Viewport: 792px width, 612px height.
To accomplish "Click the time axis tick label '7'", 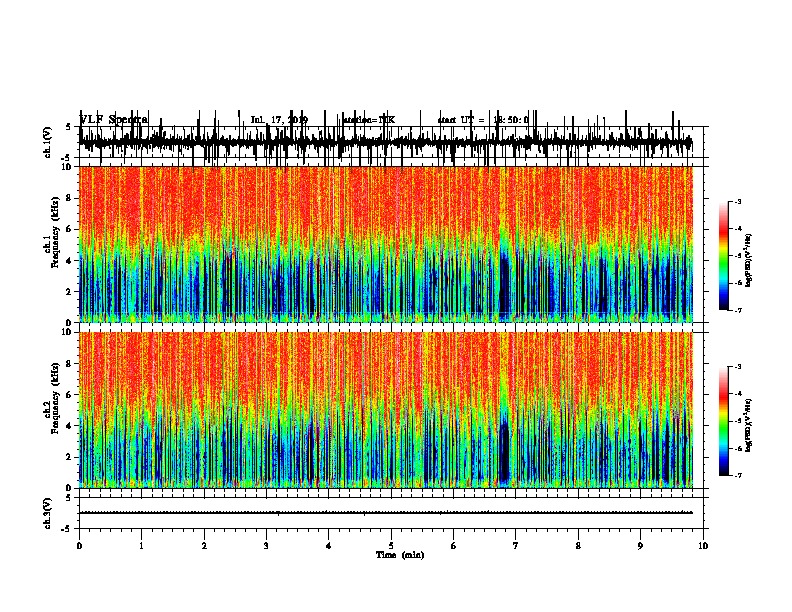I will [516, 545].
